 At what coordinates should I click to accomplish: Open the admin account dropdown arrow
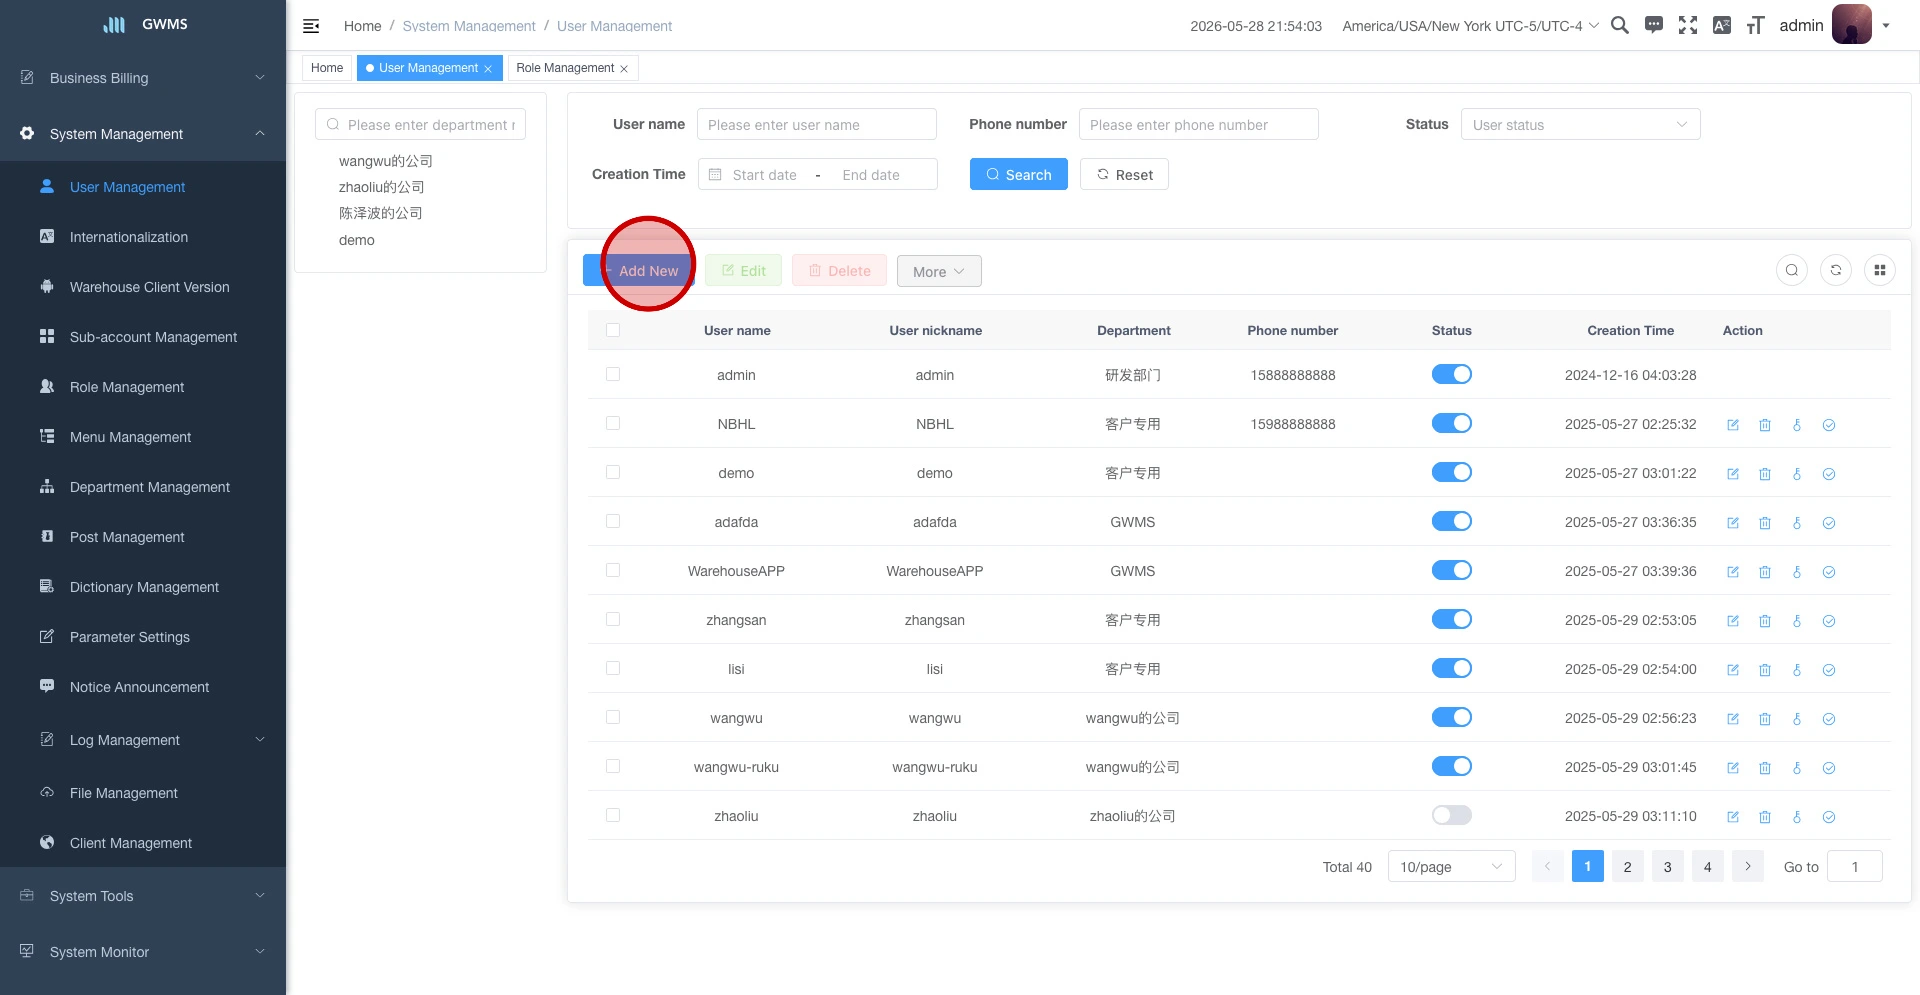[x=1886, y=26]
